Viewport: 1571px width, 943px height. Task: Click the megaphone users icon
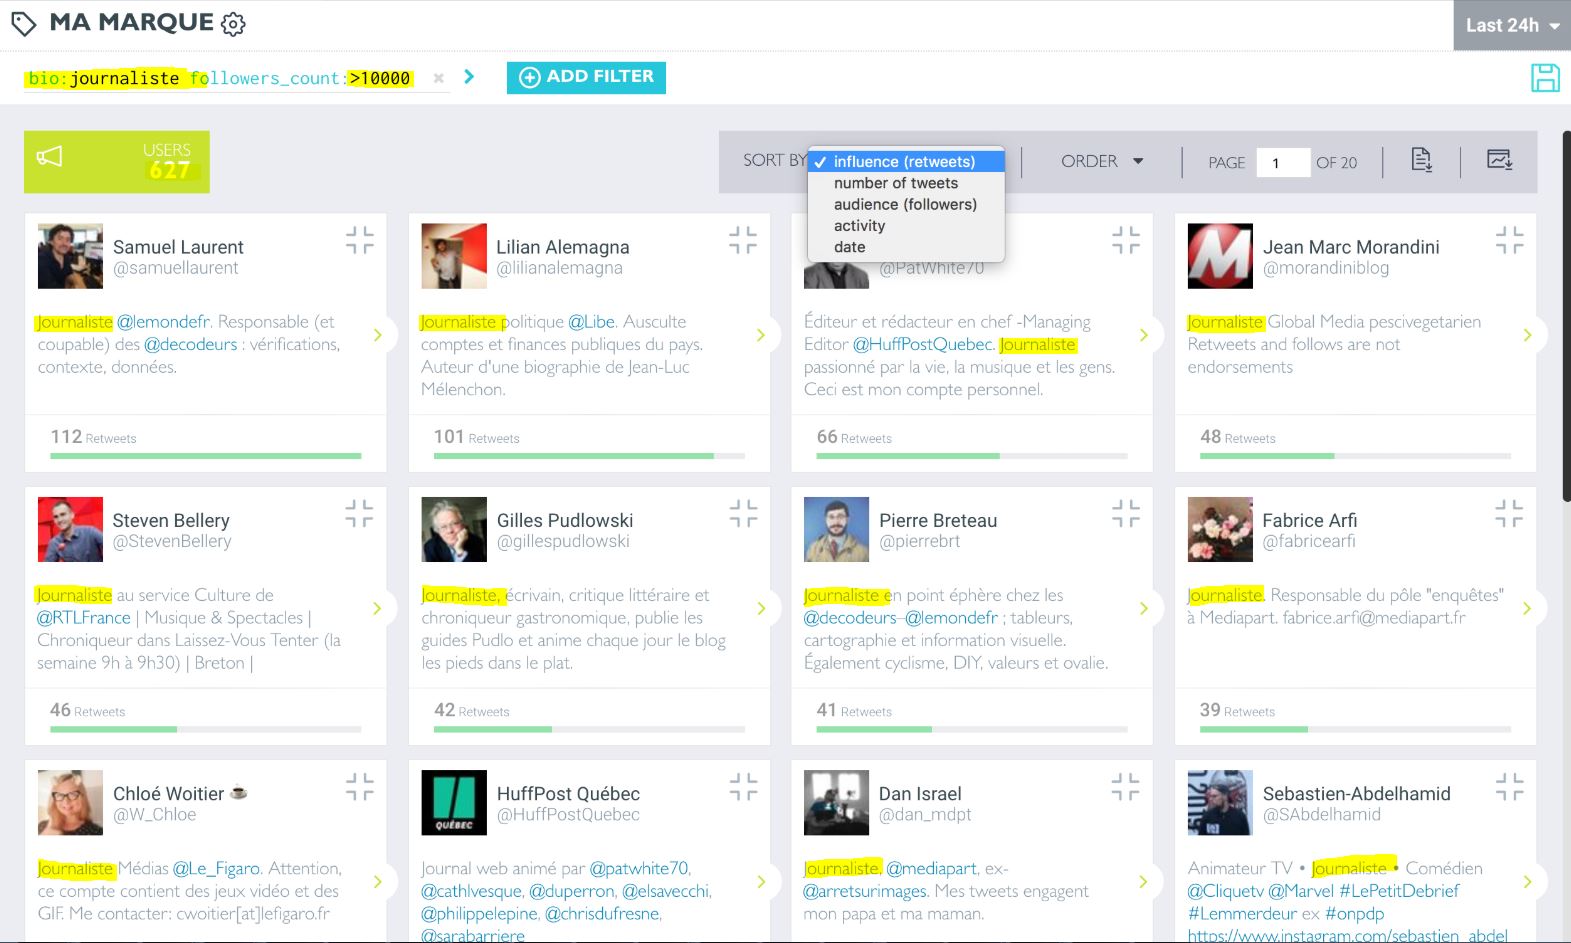click(50, 157)
